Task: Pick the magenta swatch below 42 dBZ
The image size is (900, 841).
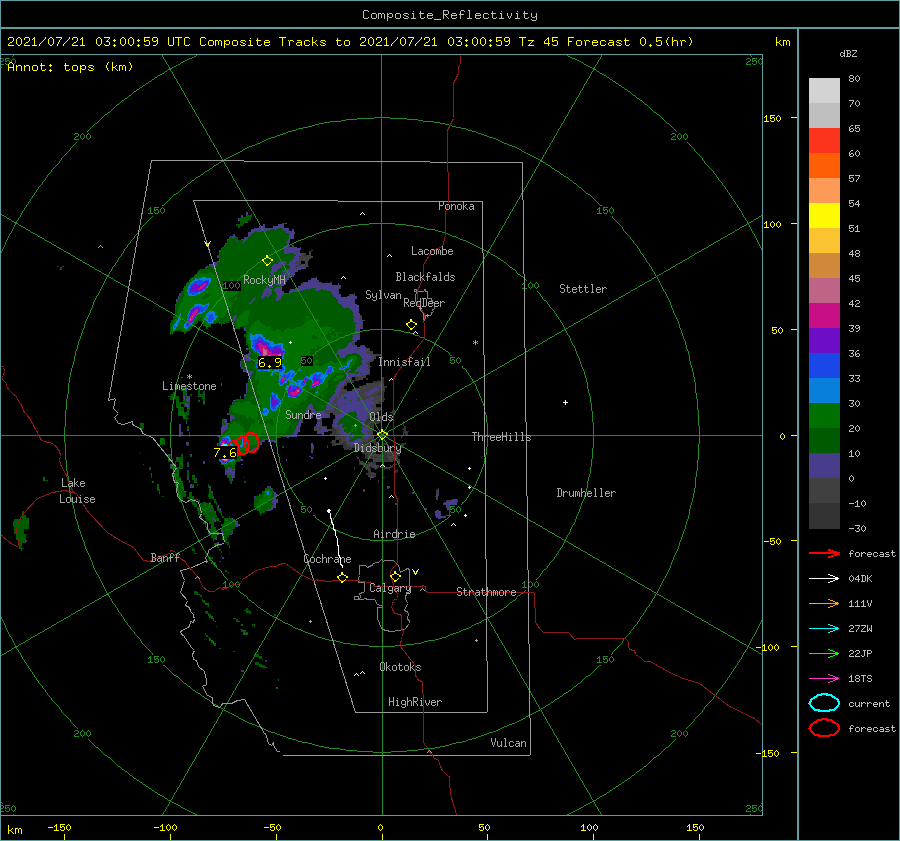Action: coord(824,316)
